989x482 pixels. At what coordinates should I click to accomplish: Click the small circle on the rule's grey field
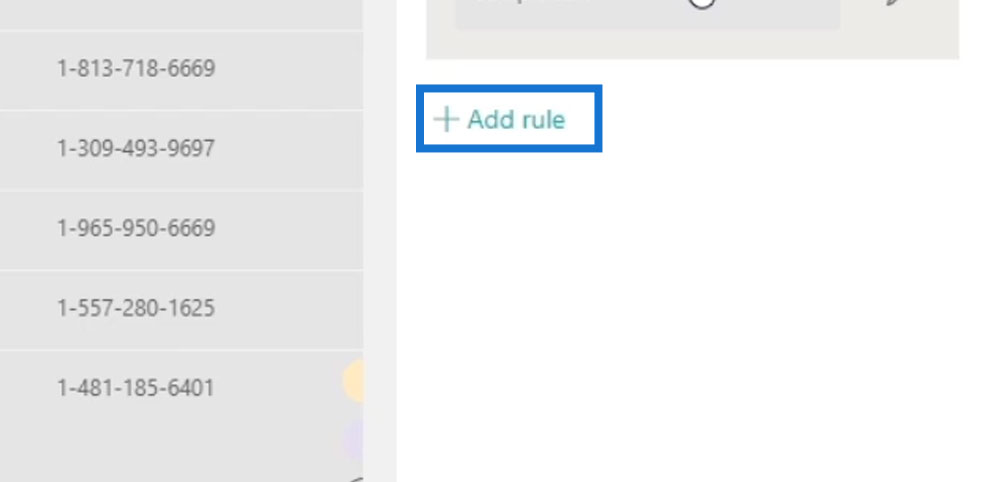(701, 4)
